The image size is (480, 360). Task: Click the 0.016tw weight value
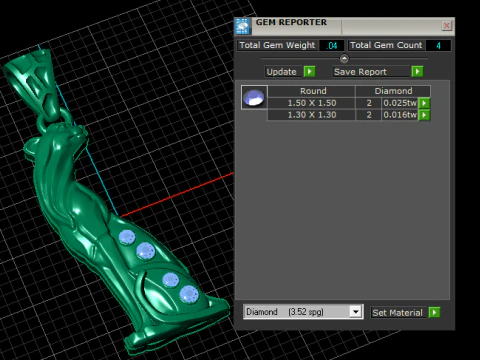(x=400, y=115)
